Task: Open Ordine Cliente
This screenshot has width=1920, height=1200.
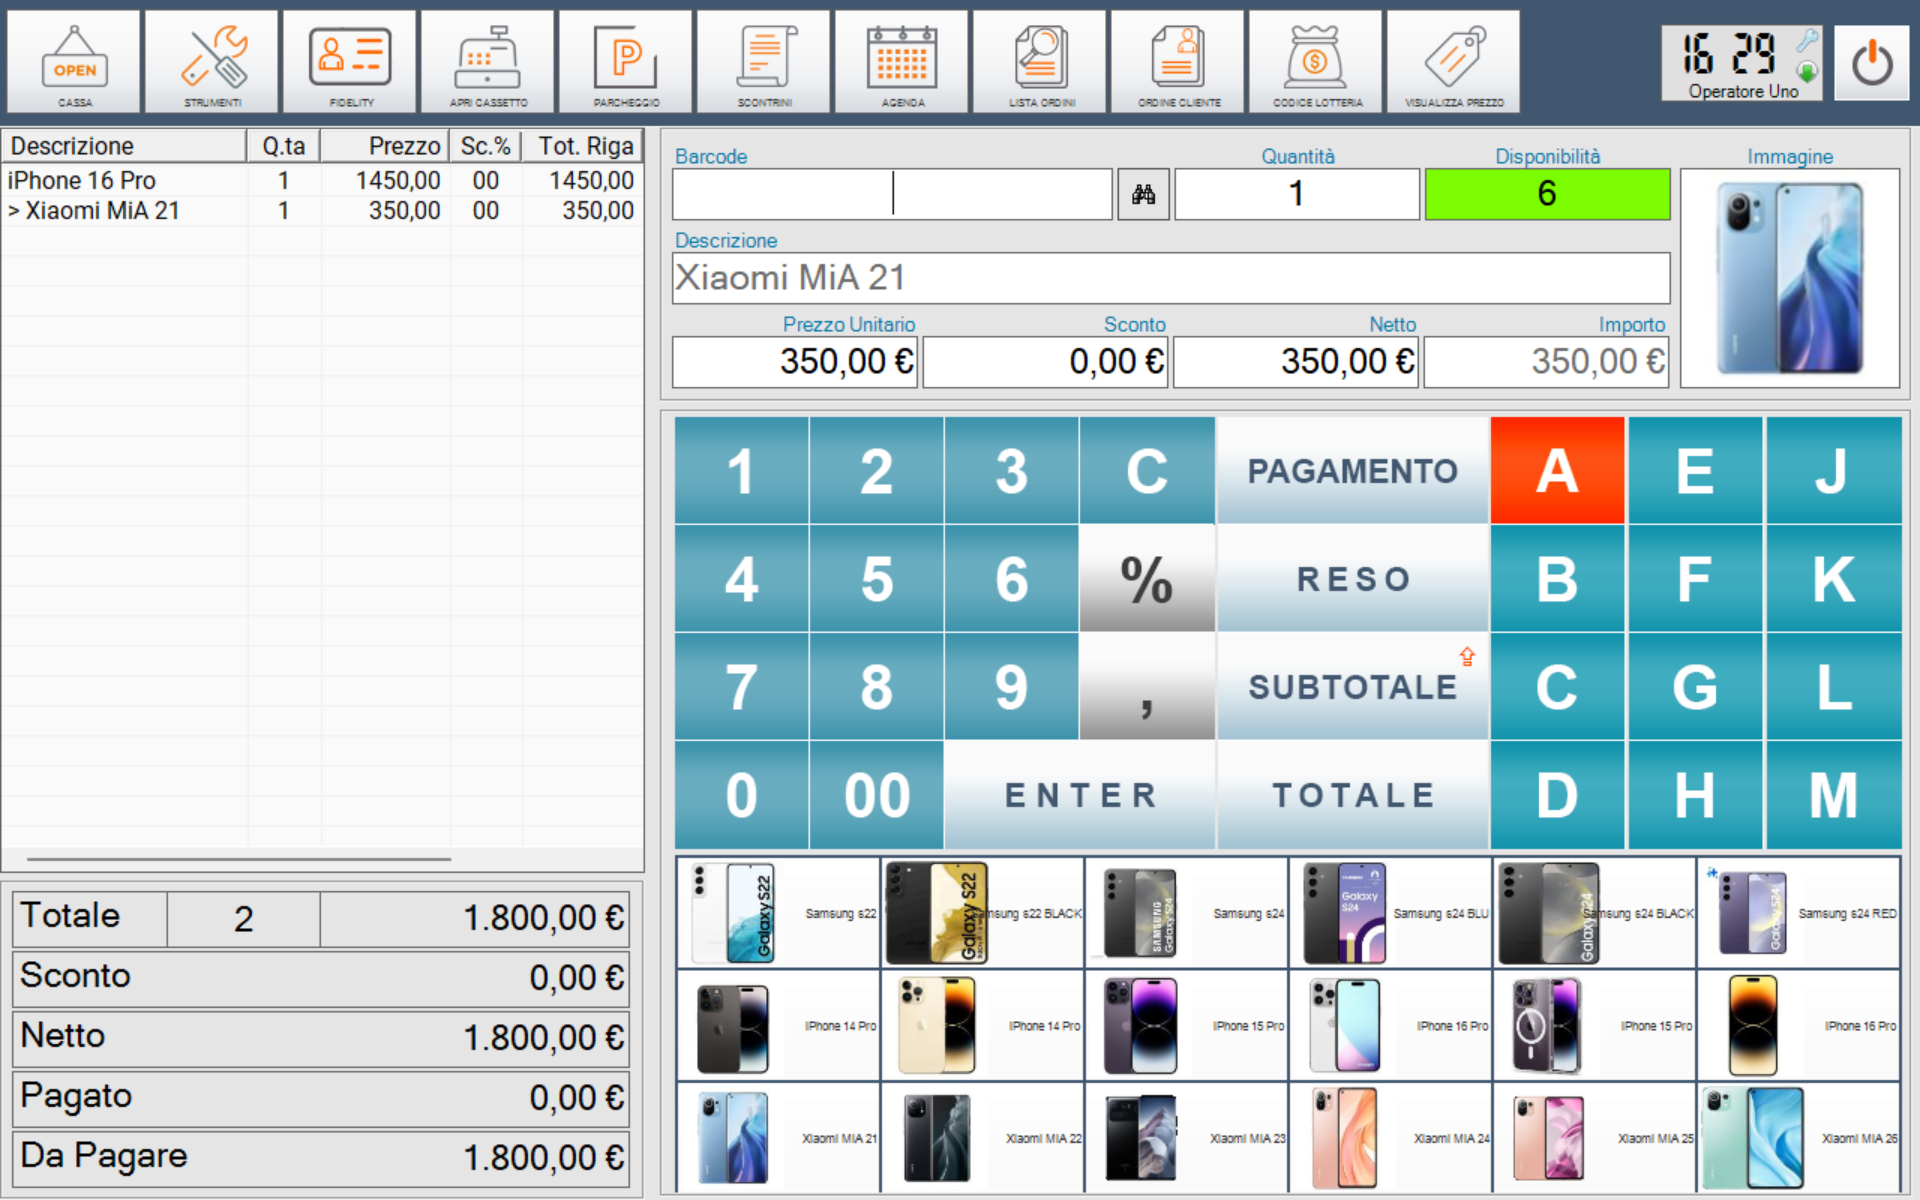Action: [1178, 62]
